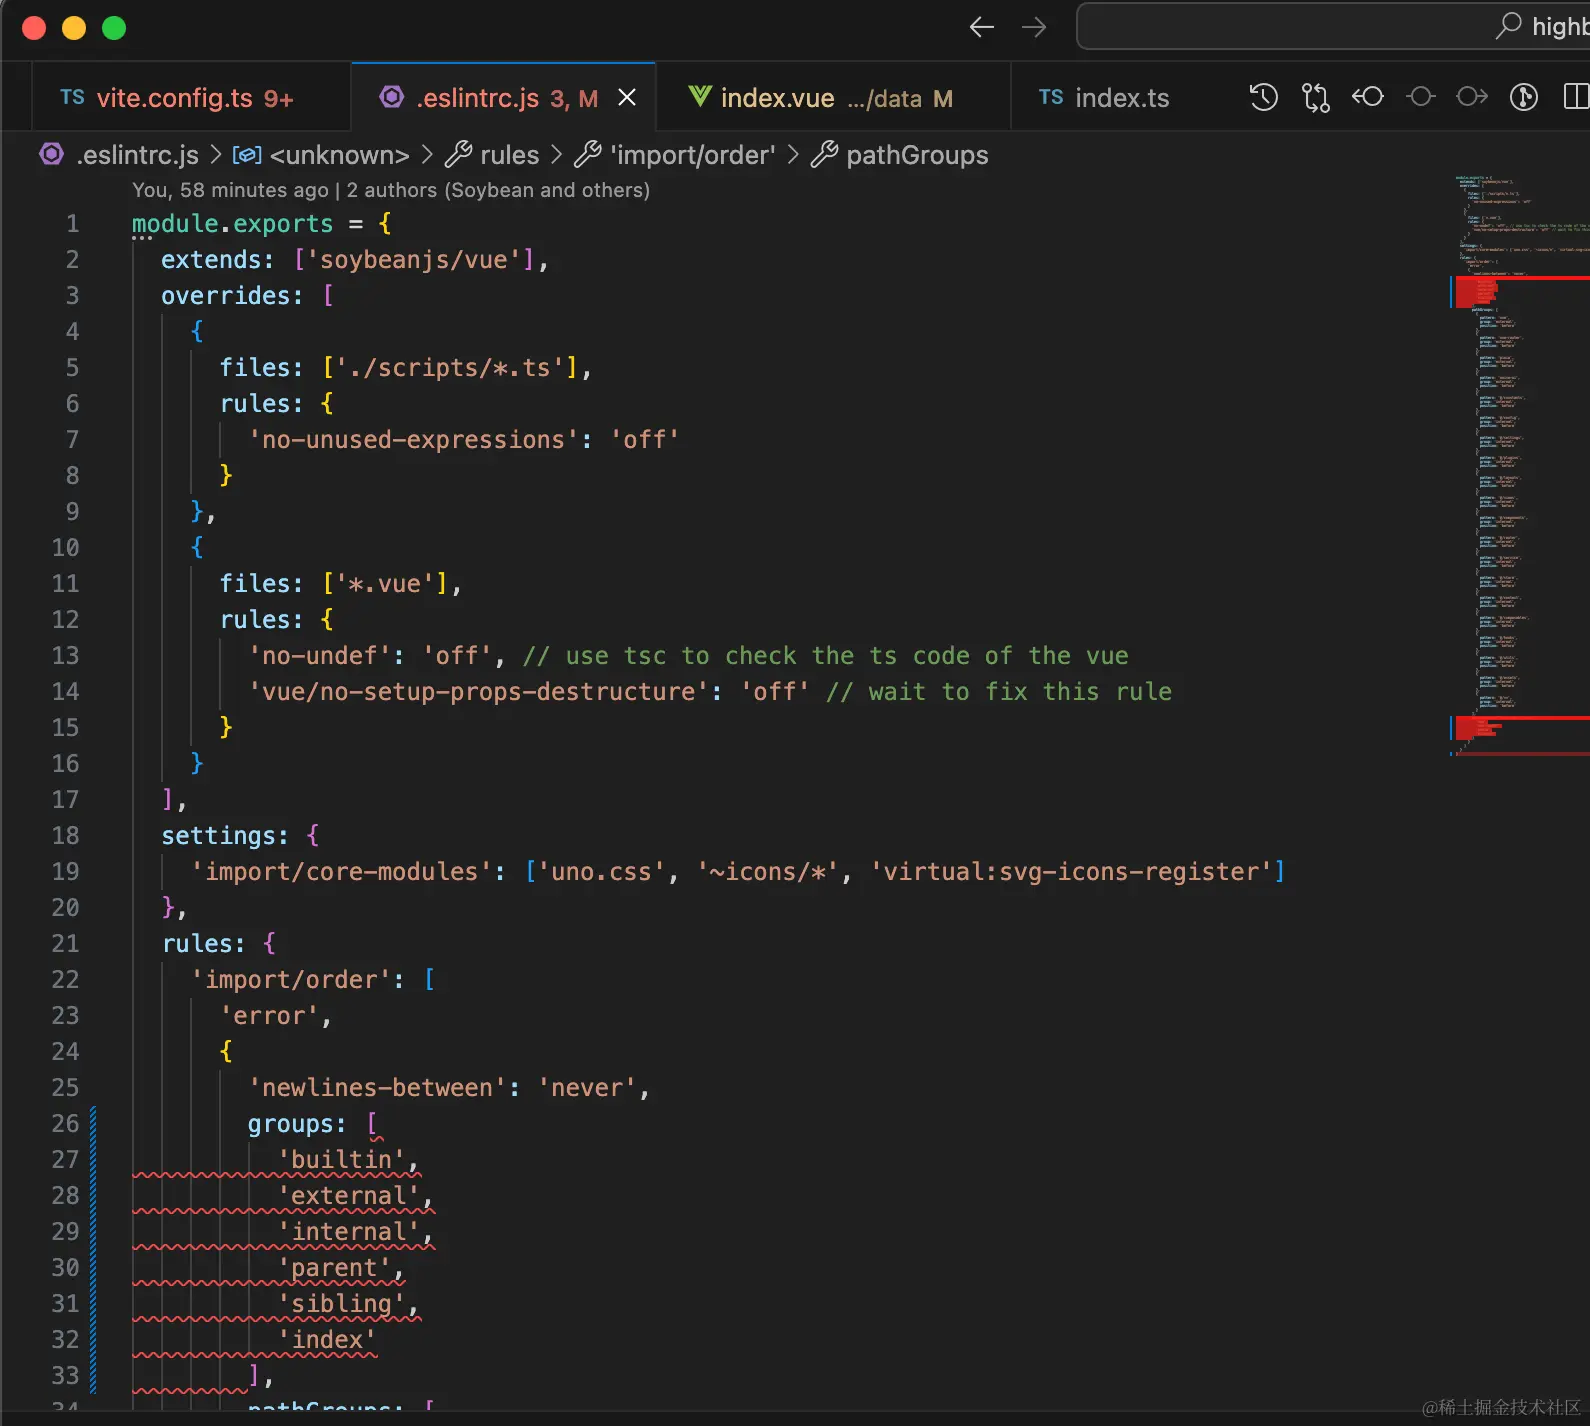Screen dimensions: 1590x1426
Task: Click the command center search field
Action: (1333, 26)
